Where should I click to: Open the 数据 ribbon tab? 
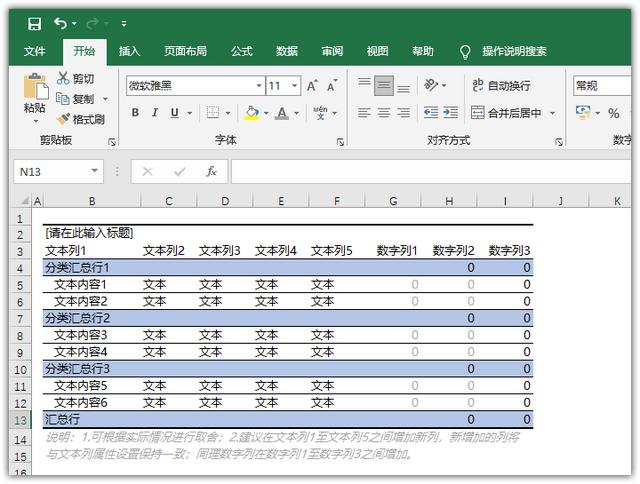click(287, 51)
